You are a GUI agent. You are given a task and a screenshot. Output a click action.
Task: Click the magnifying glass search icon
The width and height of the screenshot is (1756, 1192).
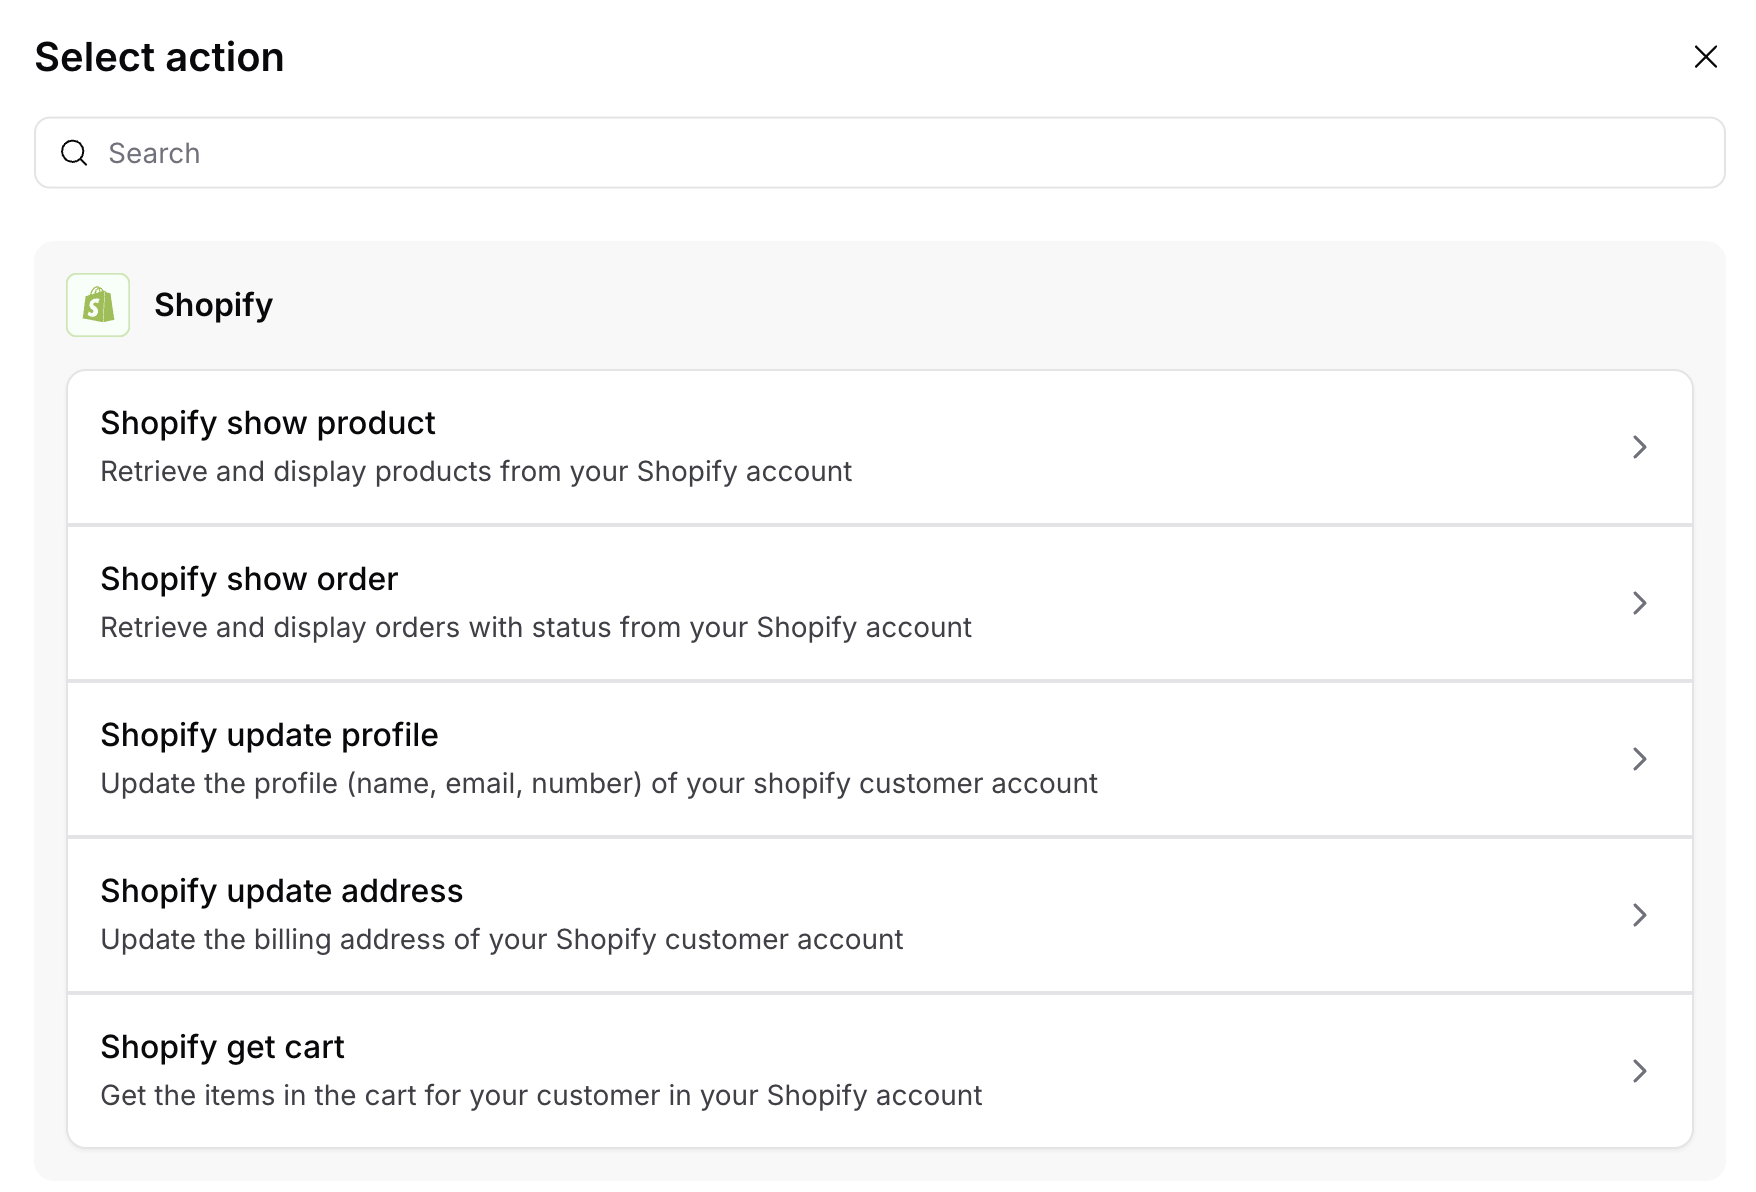(x=74, y=152)
